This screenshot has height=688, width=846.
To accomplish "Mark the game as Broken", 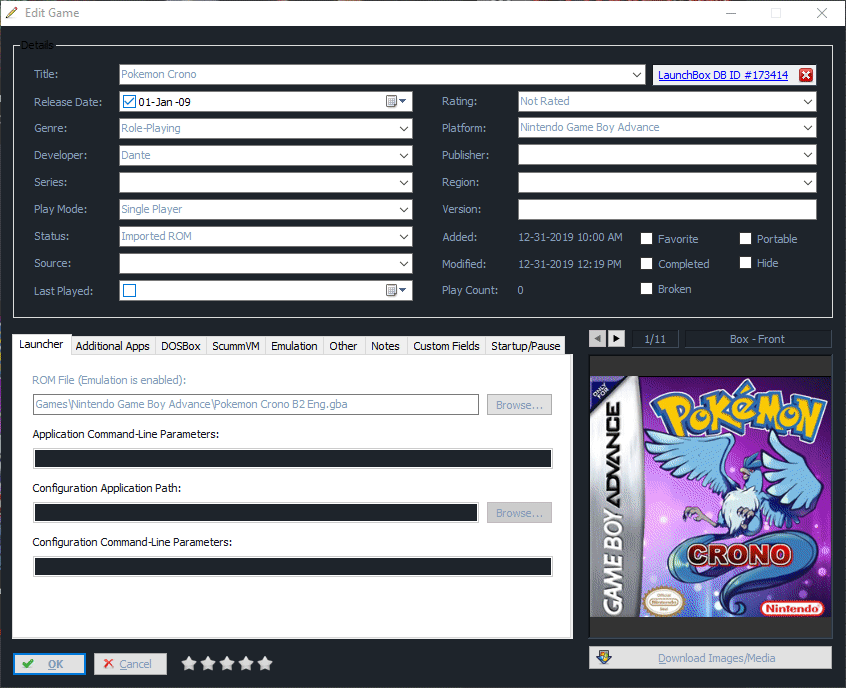I will pyautogui.click(x=647, y=289).
